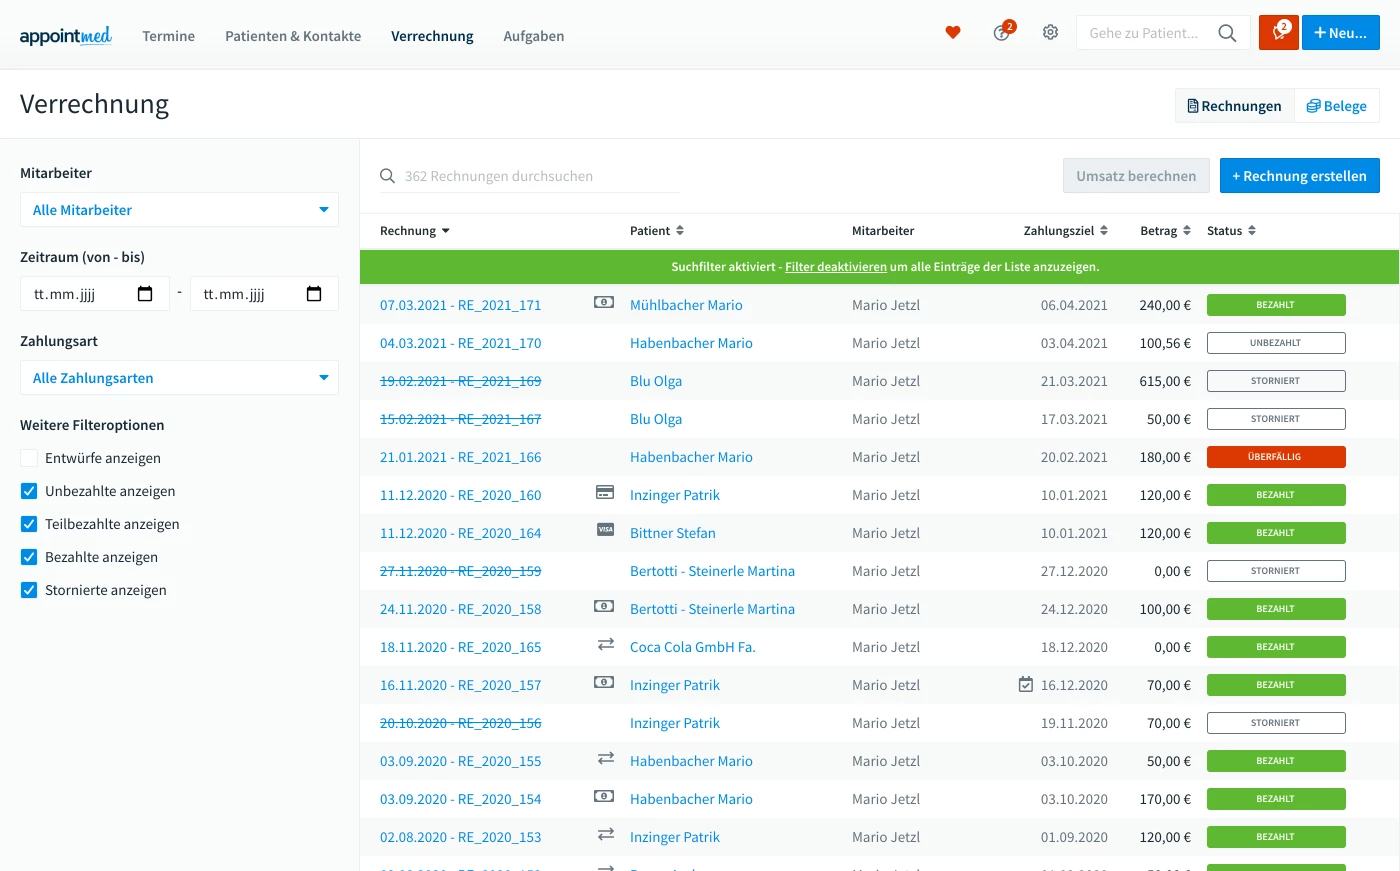Screen dimensions: 1400x871
Task: Open Termine menu
Action: (x=169, y=36)
